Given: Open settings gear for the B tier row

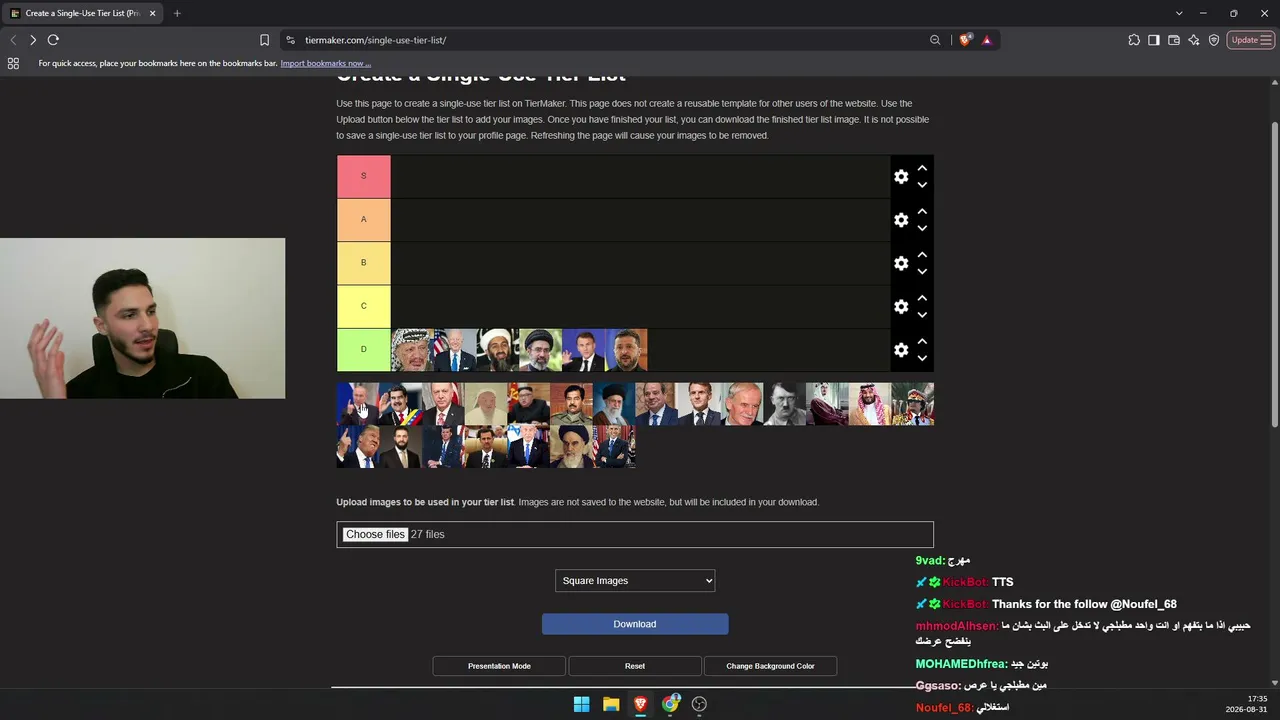Looking at the screenshot, I should [x=901, y=263].
